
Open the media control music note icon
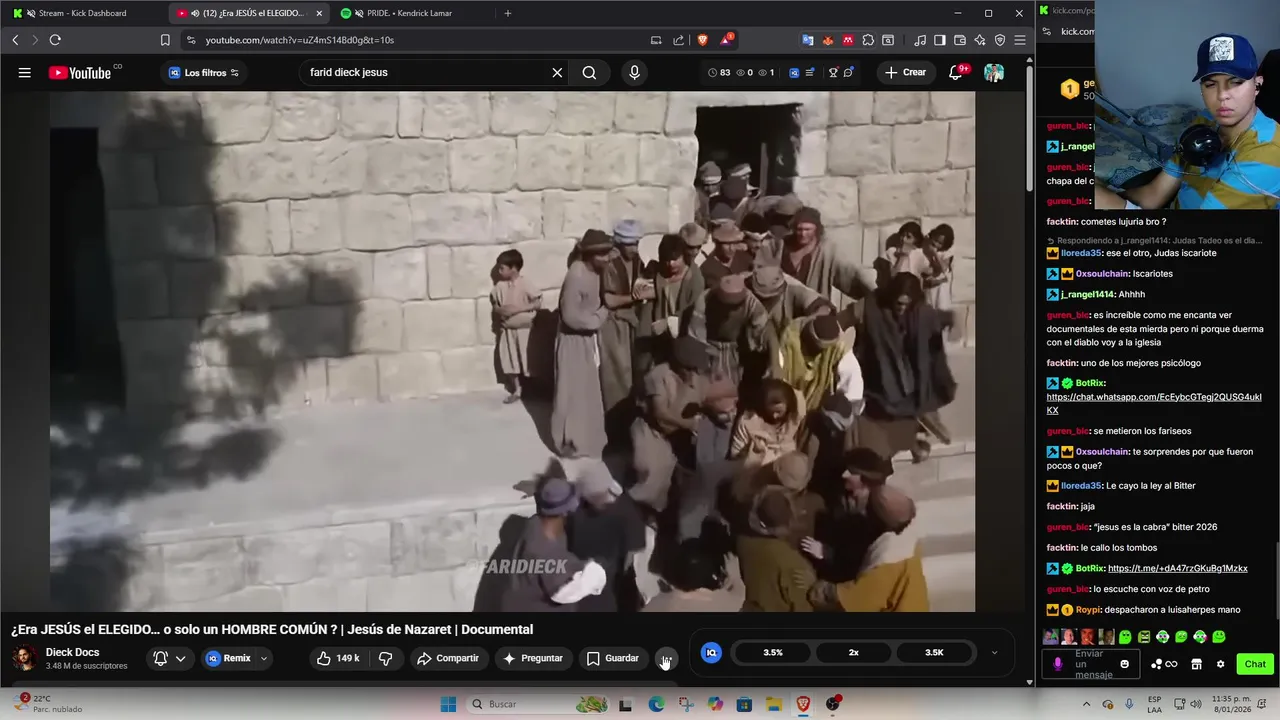click(x=920, y=40)
